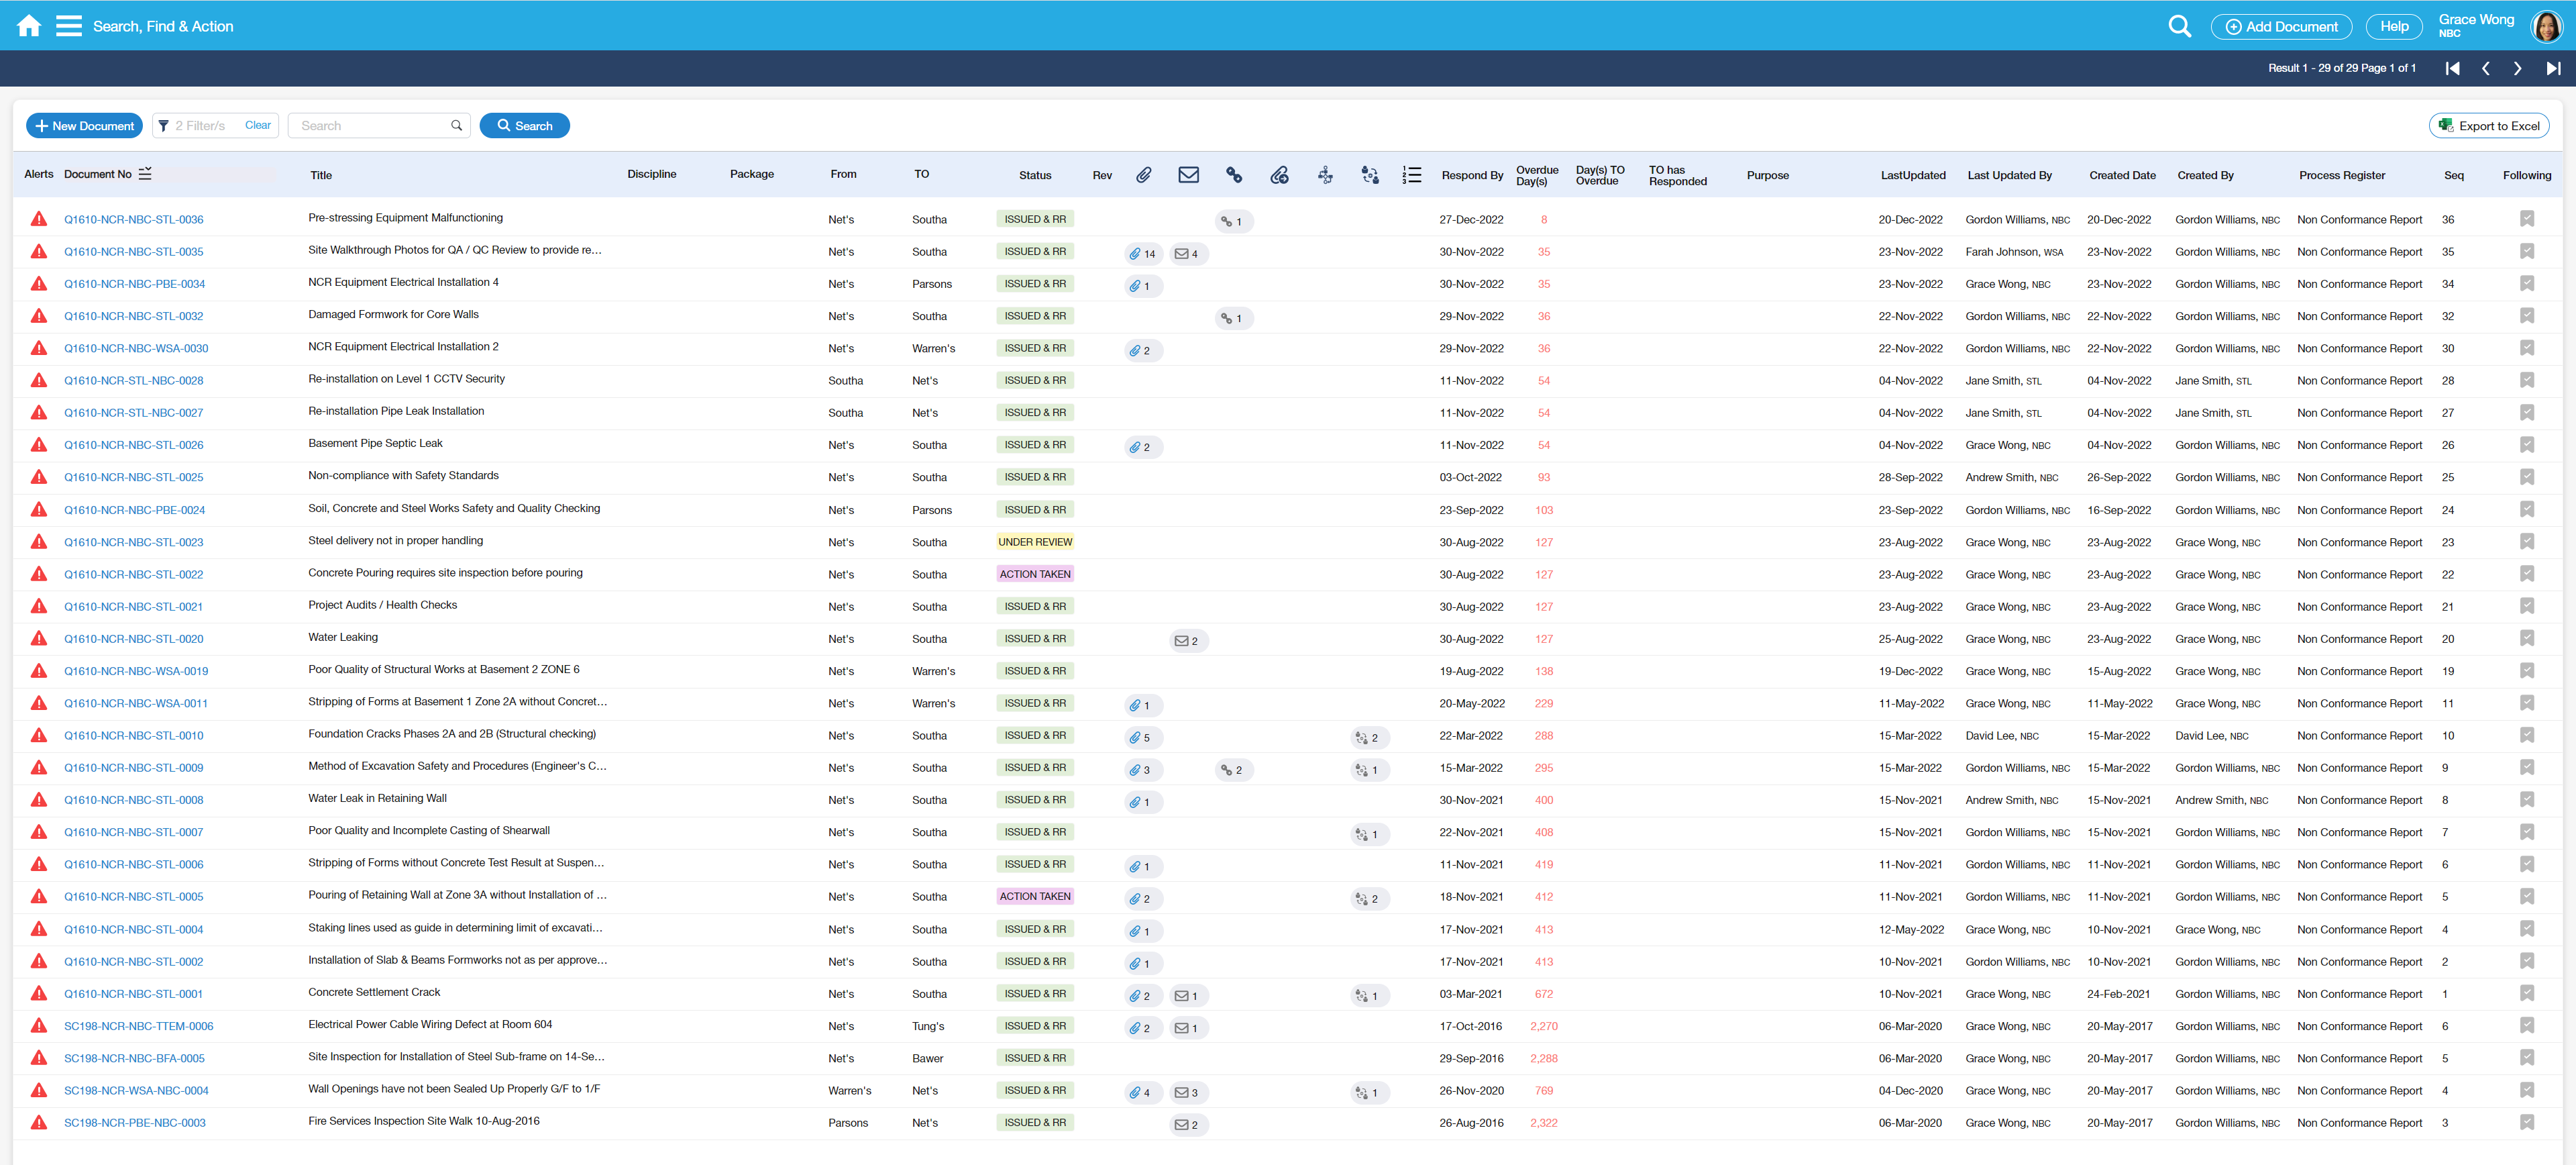Toggle following flag for Water Leaking row
Image resolution: width=2576 pixels, height=1165 pixels.
tap(2526, 638)
